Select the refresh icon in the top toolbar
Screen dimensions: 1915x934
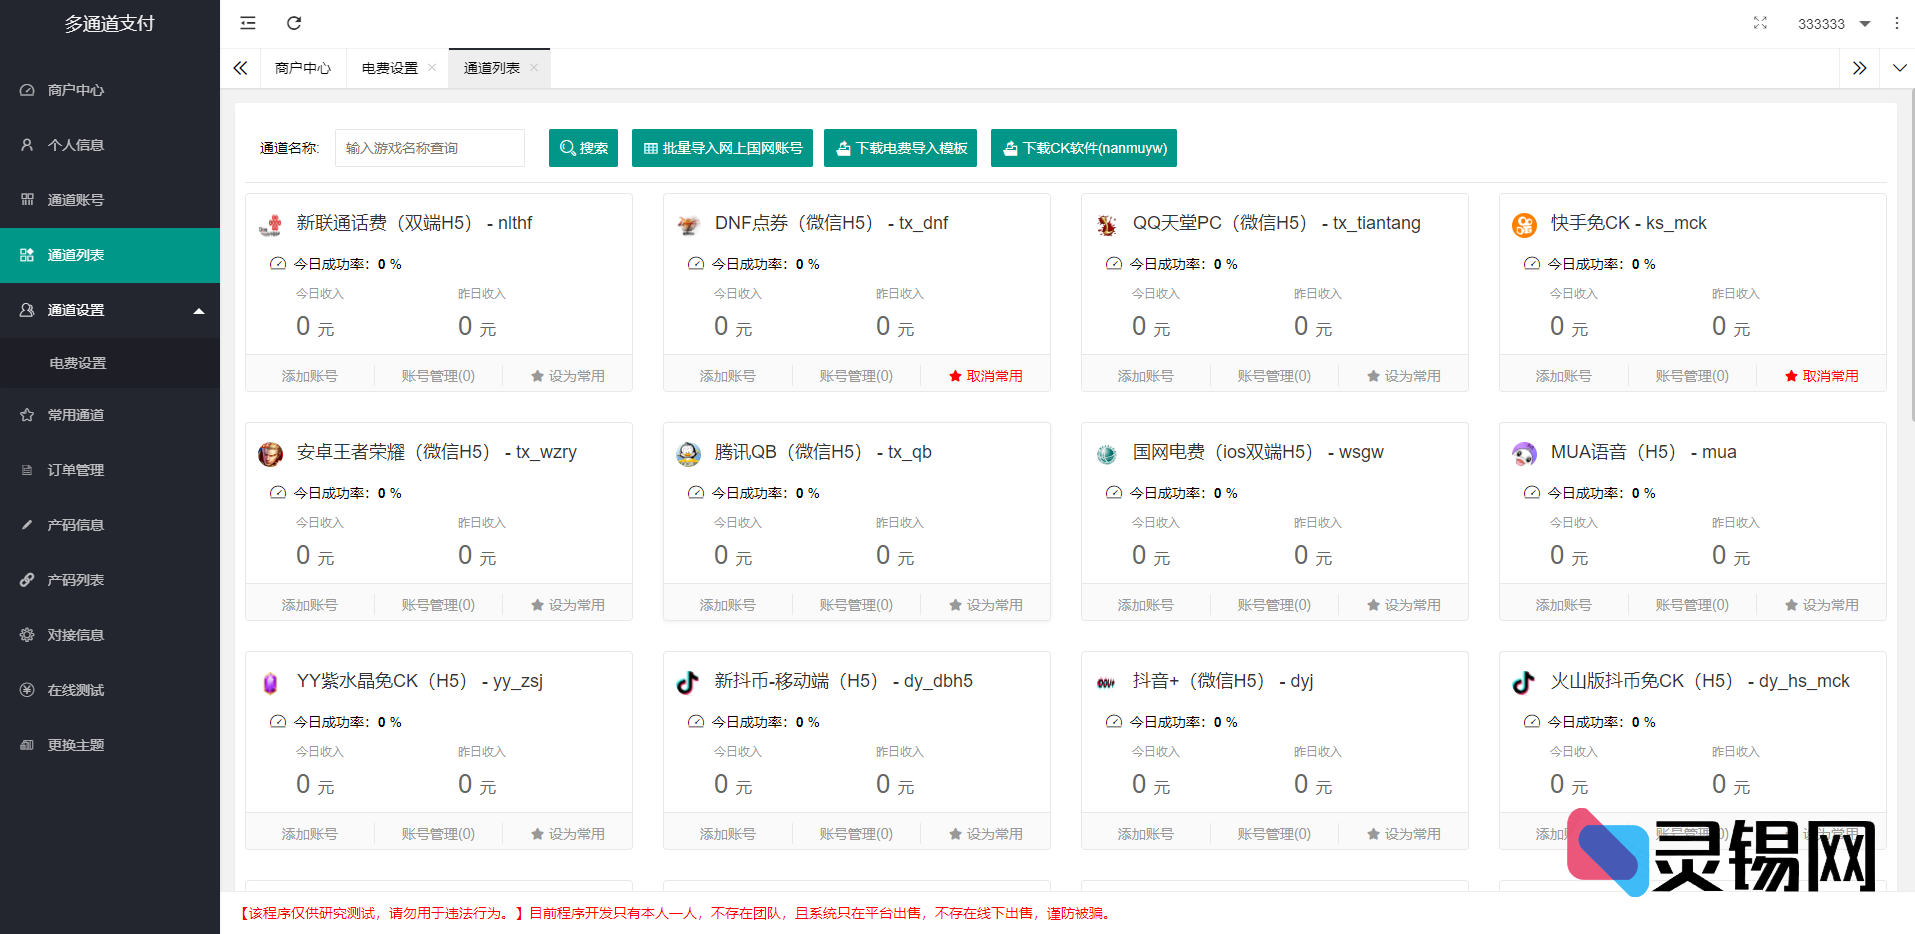pyautogui.click(x=293, y=22)
